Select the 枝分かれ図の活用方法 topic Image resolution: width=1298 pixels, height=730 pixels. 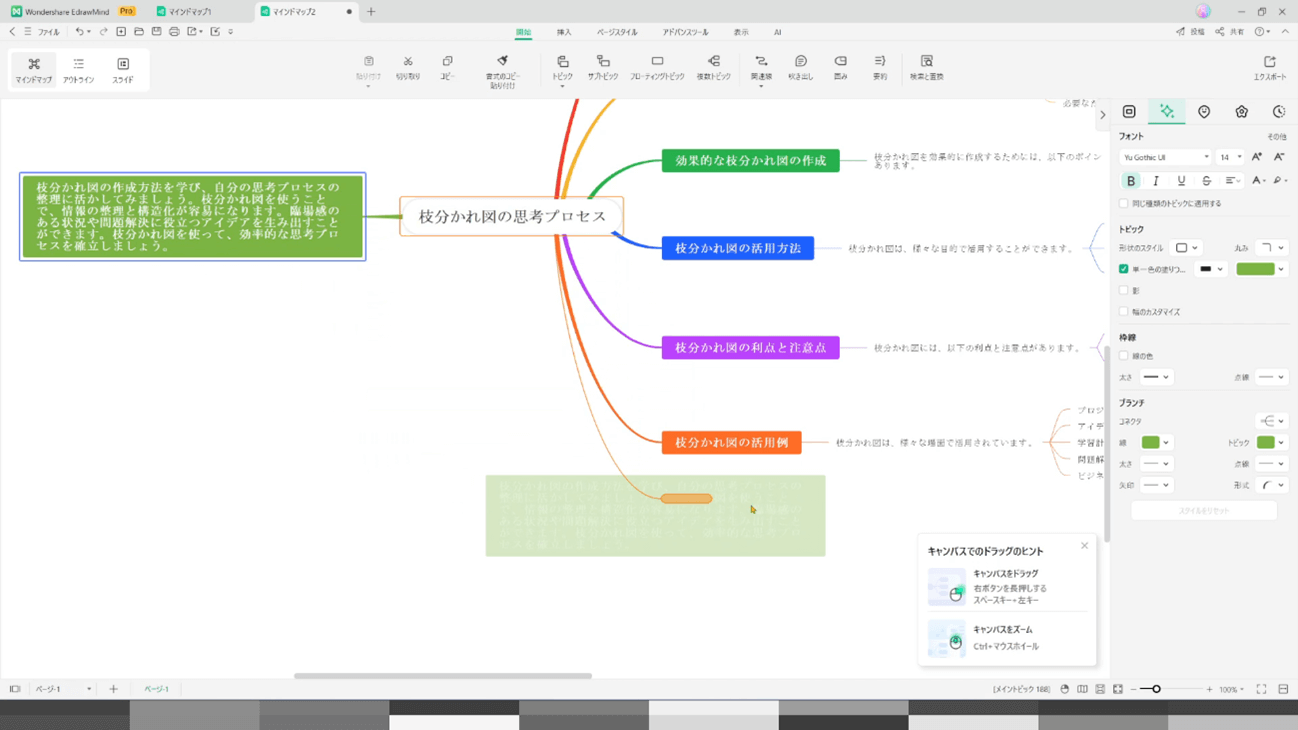(738, 248)
